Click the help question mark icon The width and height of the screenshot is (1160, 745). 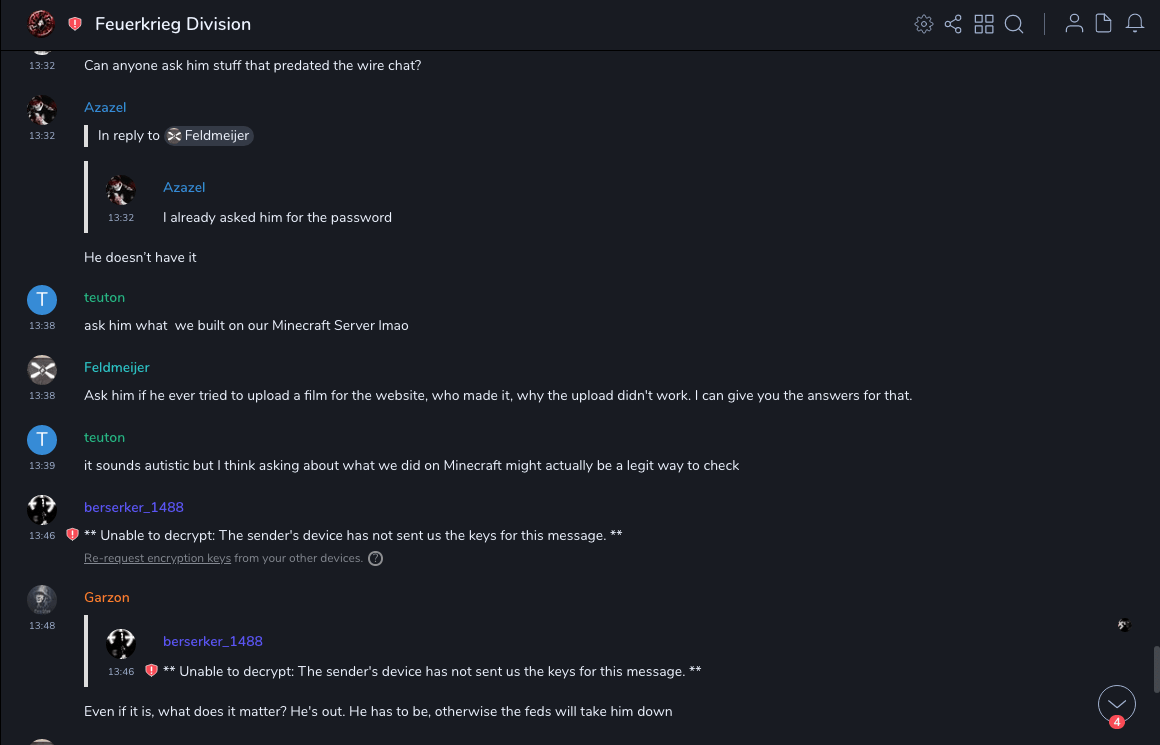point(376,558)
